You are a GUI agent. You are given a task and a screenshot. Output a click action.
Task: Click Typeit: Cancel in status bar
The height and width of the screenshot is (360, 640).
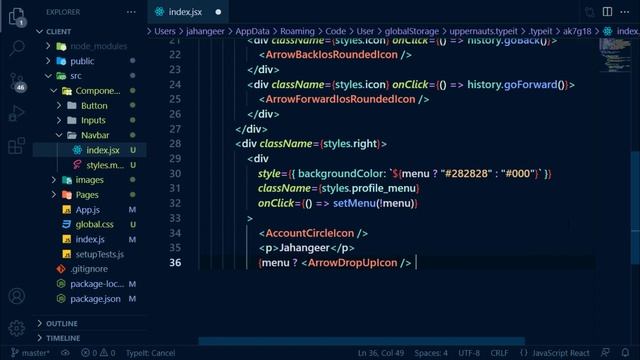[x=150, y=353]
